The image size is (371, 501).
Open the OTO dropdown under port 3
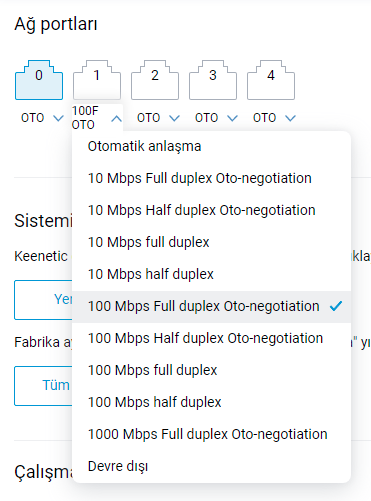[216, 118]
